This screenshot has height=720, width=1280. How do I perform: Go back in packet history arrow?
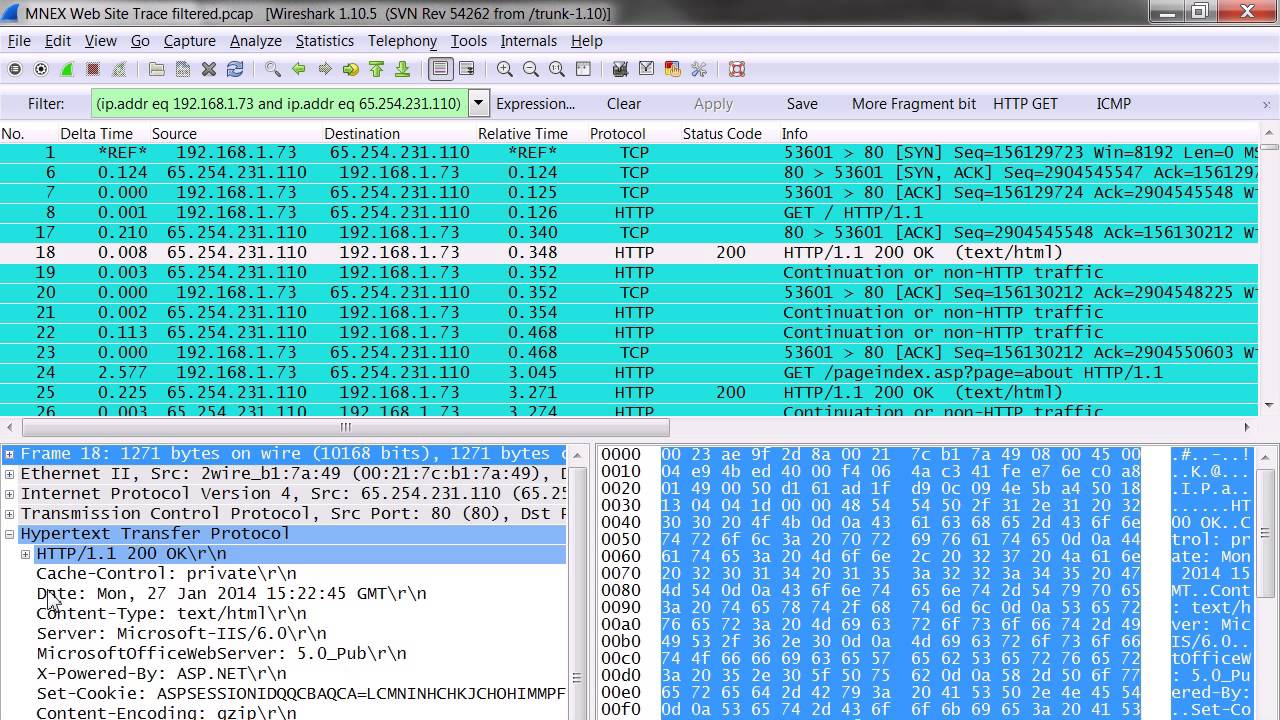[x=299, y=69]
